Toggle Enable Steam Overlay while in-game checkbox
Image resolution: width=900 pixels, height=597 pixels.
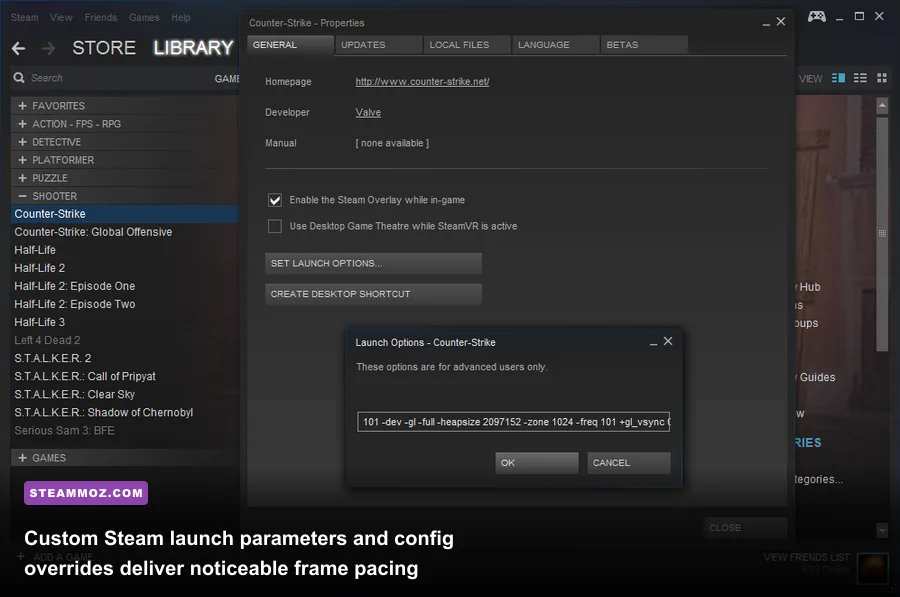tap(275, 200)
